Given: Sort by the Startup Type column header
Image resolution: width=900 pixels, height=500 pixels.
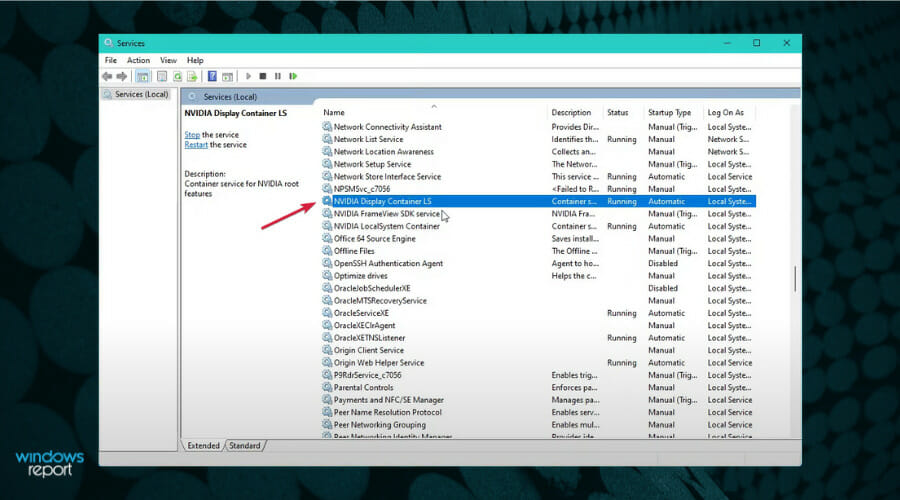Looking at the screenshot, I should (669, 113).
